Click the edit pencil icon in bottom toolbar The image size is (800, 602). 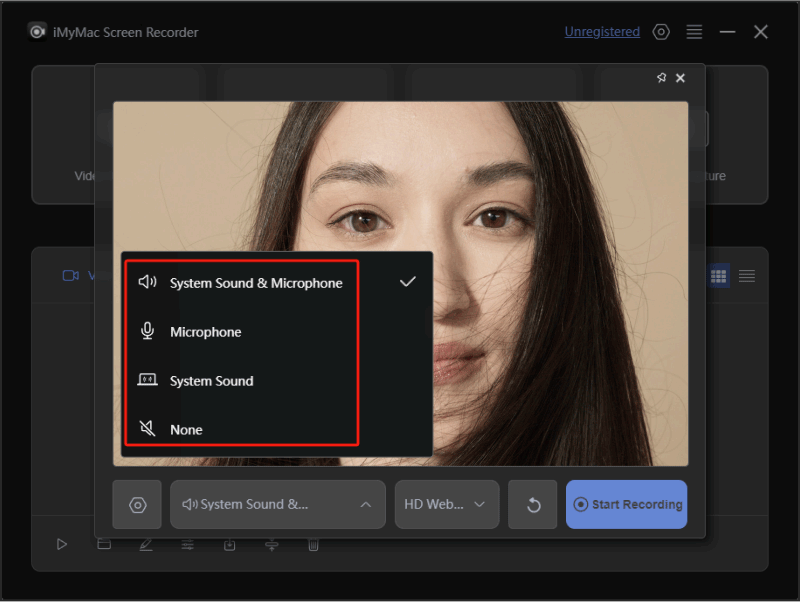point(146,545)
